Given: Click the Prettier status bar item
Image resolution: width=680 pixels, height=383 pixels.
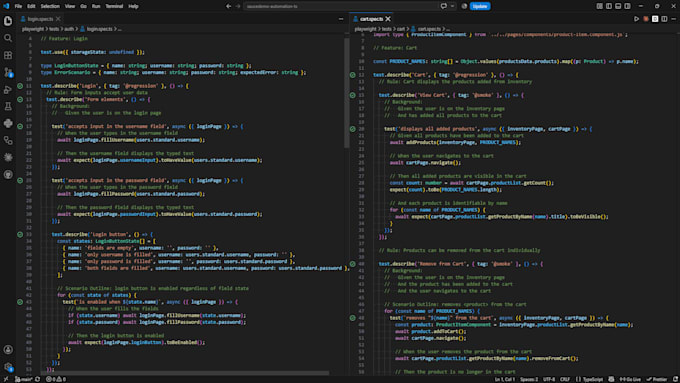Looking at the screenshot, I should coord(657,379).
